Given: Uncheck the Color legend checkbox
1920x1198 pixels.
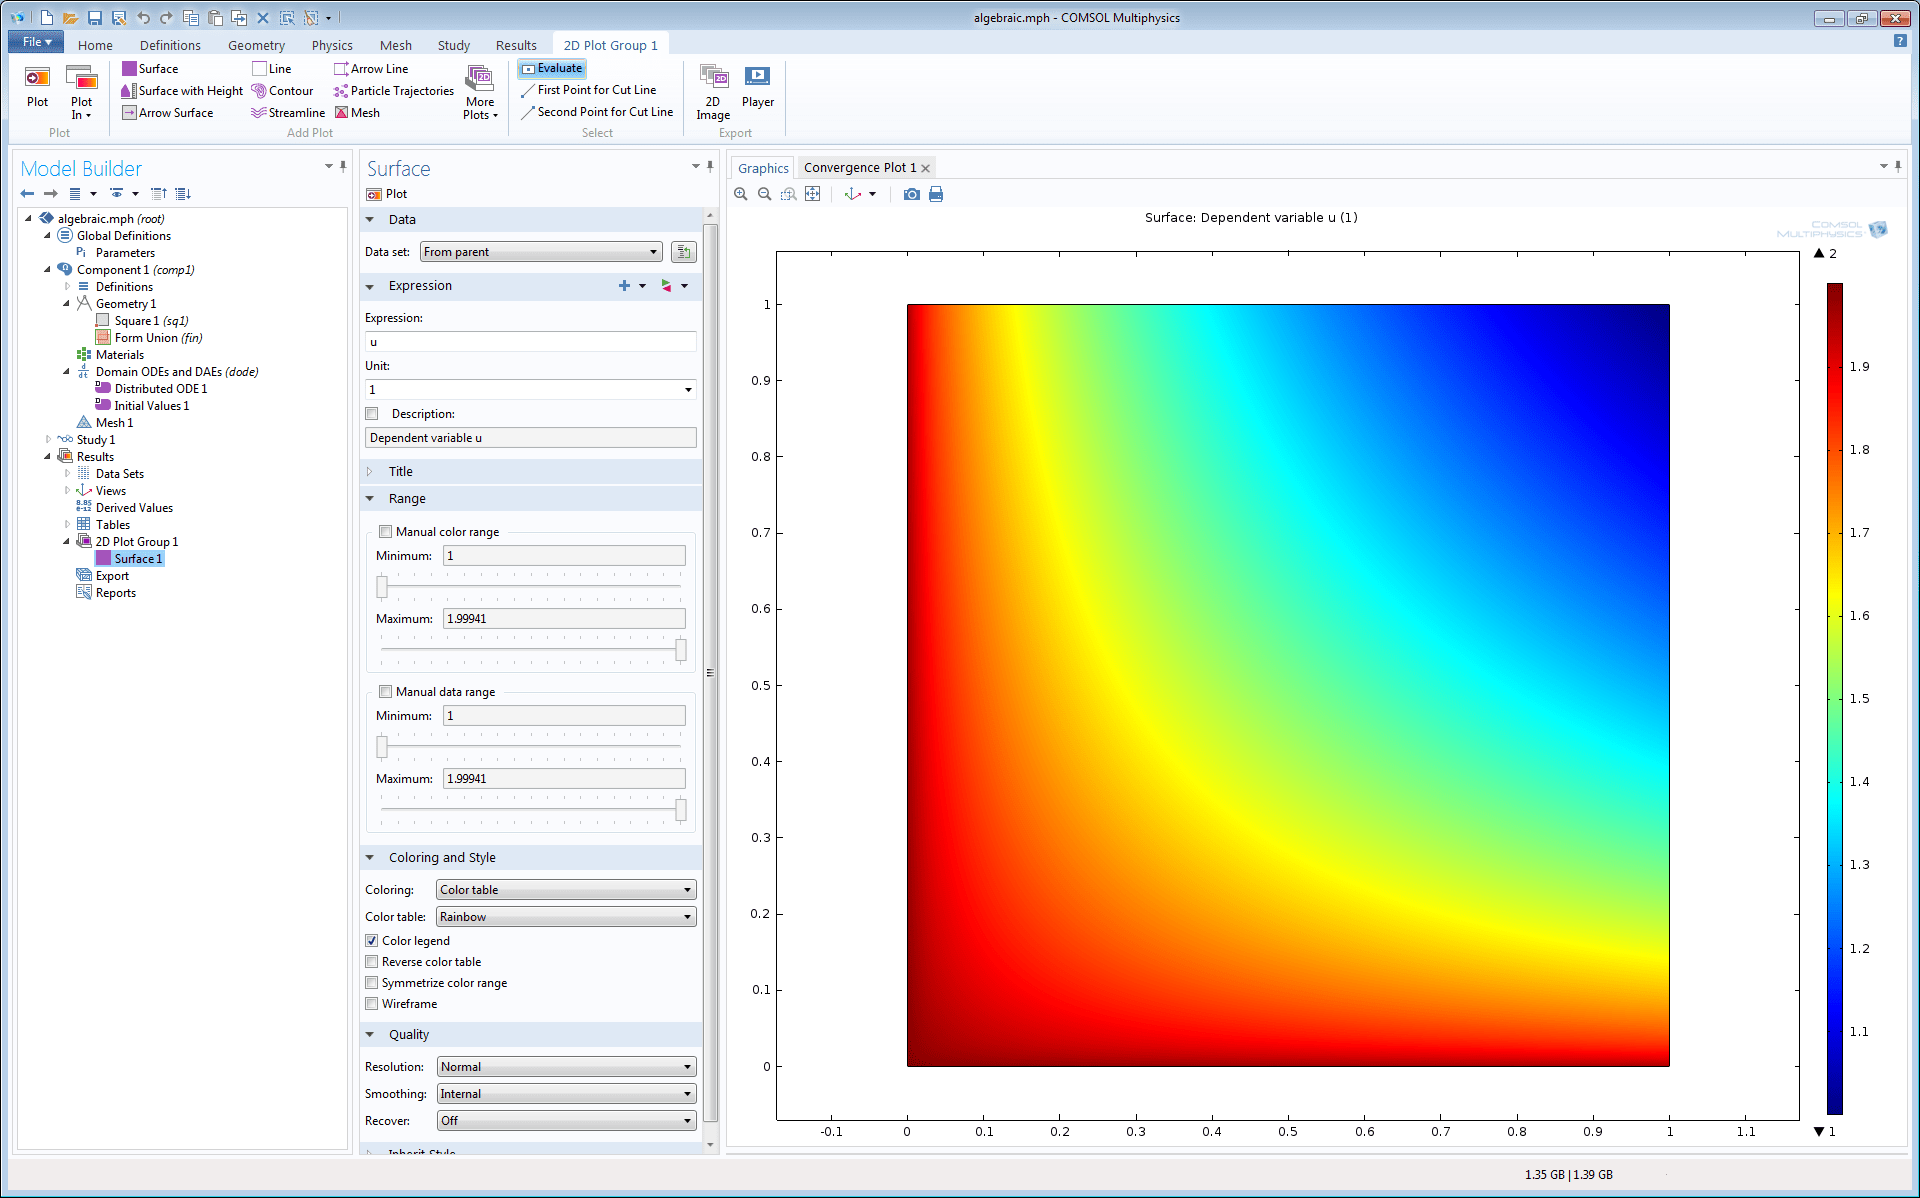Looking at the screenshot, I should 372,941.
